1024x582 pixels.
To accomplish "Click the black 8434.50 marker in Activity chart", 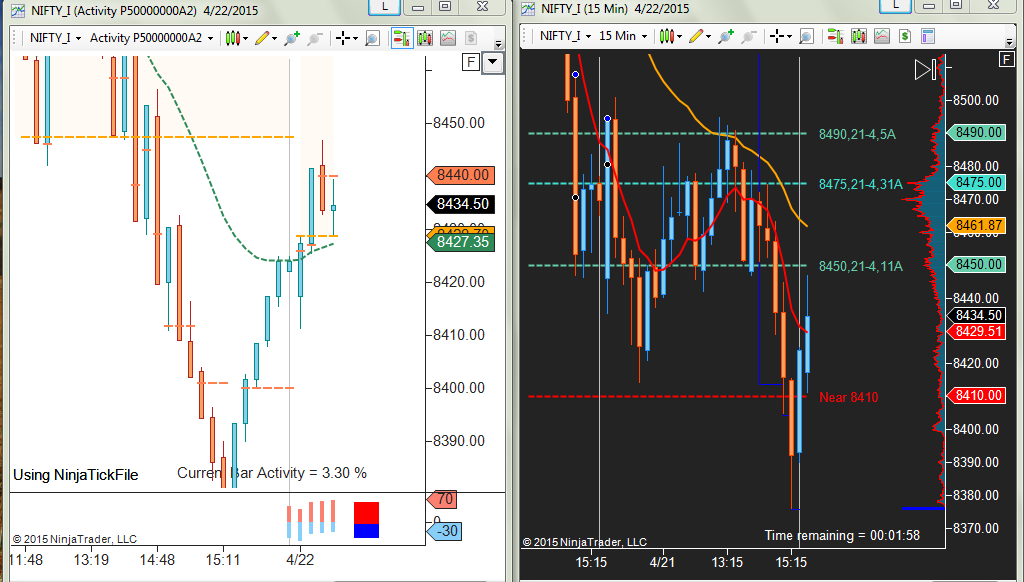I will [x=460, y=204].
